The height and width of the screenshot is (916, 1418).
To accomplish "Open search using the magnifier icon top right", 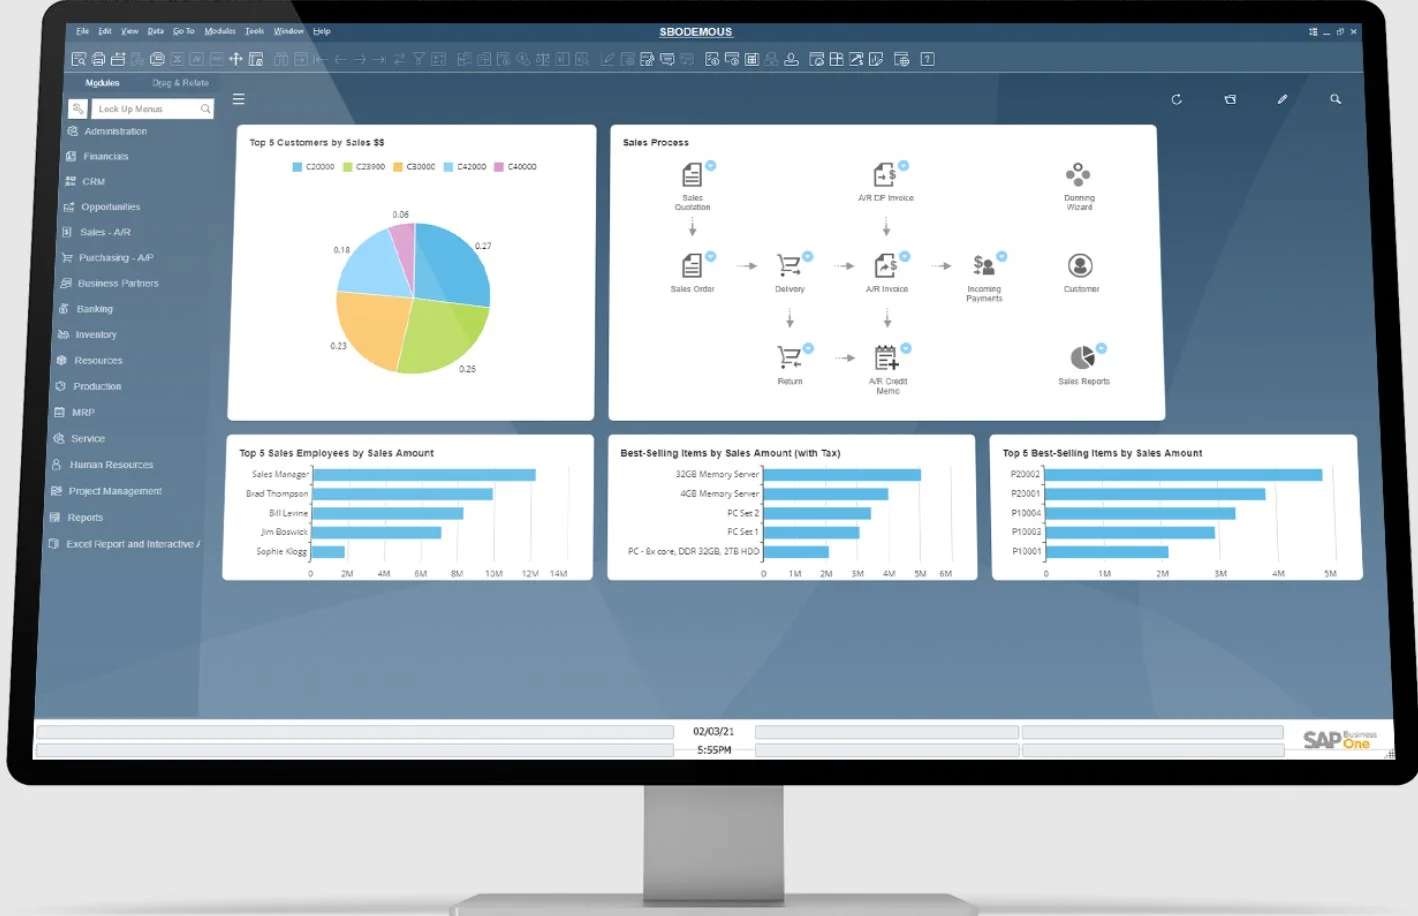I will tap(1336, 99).
